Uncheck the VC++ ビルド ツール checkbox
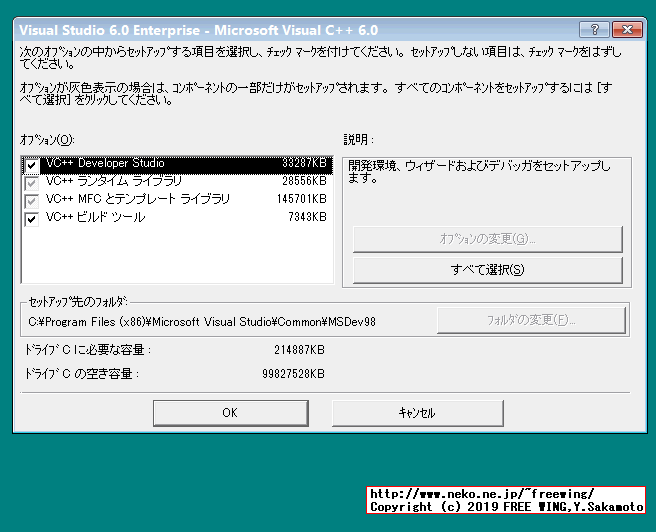 click(x=31, y=219)
